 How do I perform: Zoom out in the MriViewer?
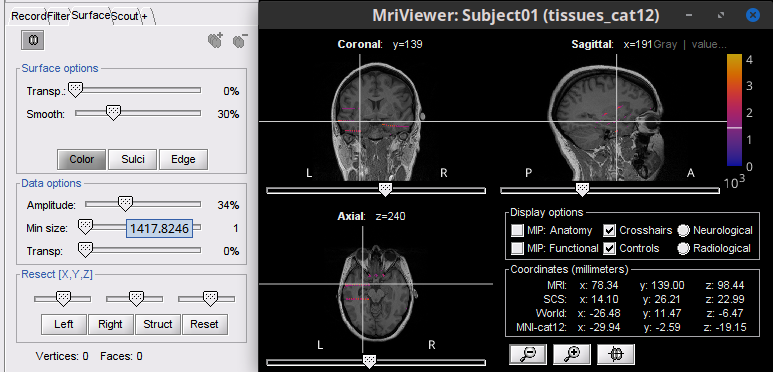(528, 353)
